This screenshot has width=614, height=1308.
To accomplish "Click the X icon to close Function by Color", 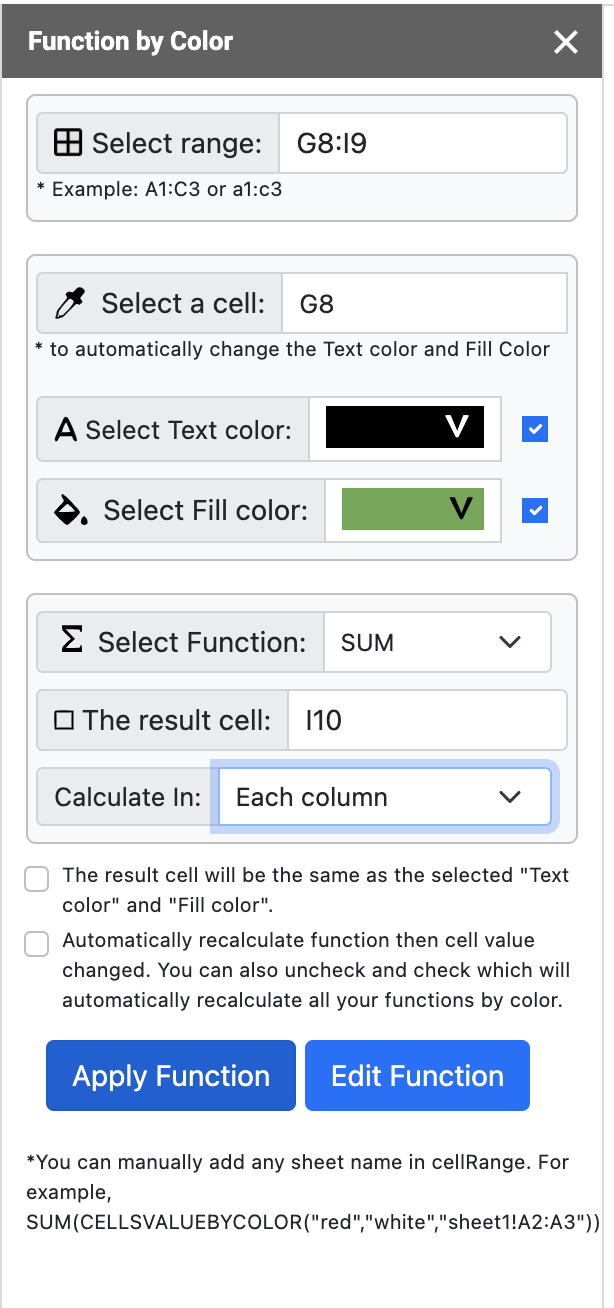I will [x=566, y=42].
